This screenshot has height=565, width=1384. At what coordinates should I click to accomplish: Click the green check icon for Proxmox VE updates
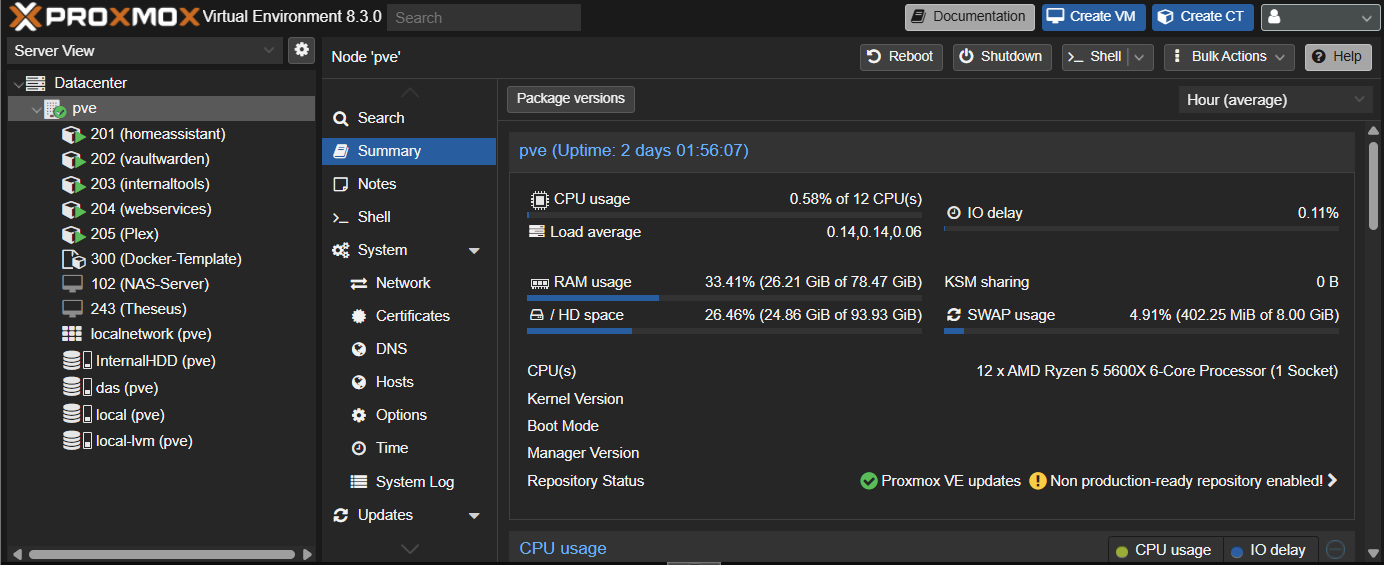[x=869, y=481]
